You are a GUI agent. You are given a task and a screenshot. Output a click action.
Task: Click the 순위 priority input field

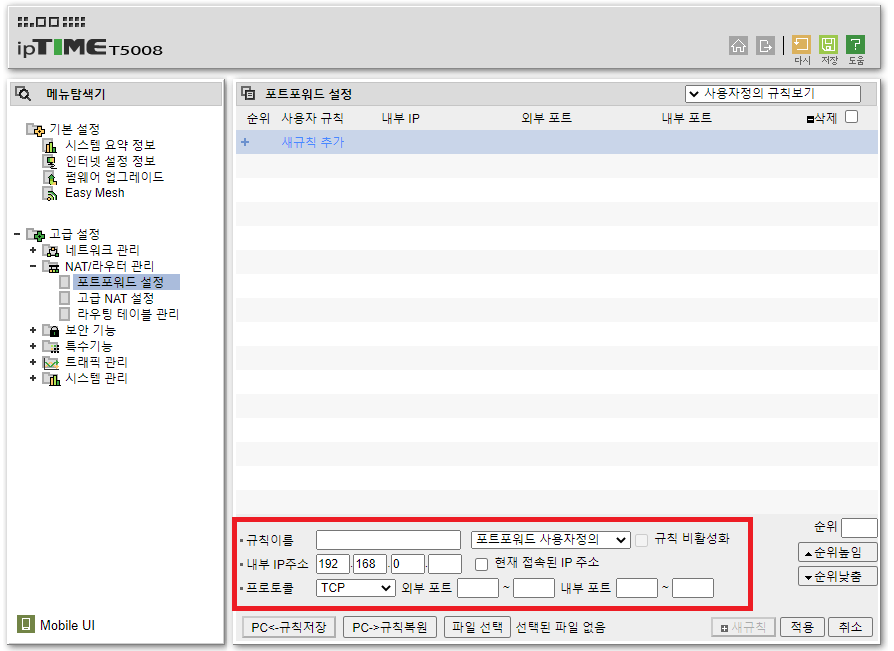pos(859,528)
